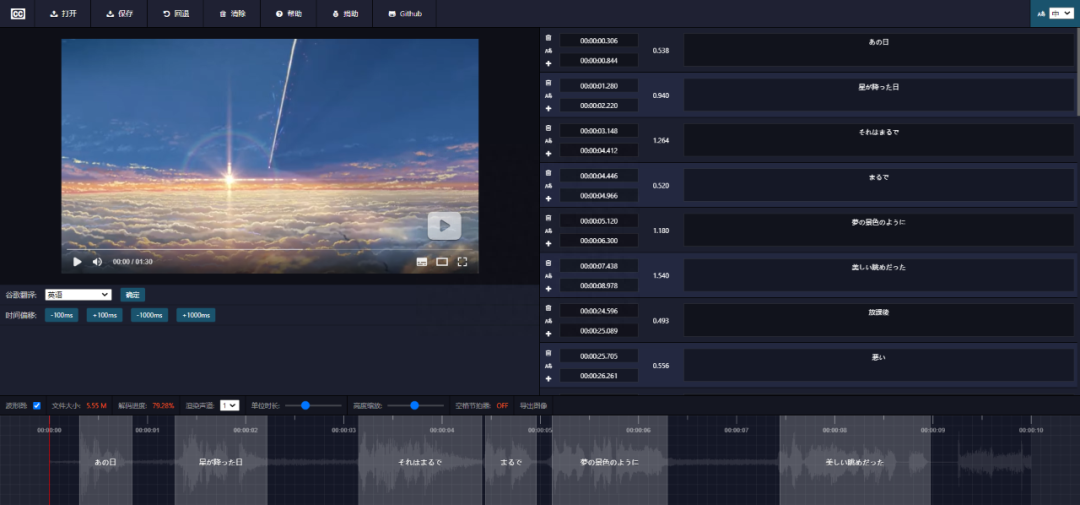Toggle the 空格节拍器 OFF switch

(502, 406)
